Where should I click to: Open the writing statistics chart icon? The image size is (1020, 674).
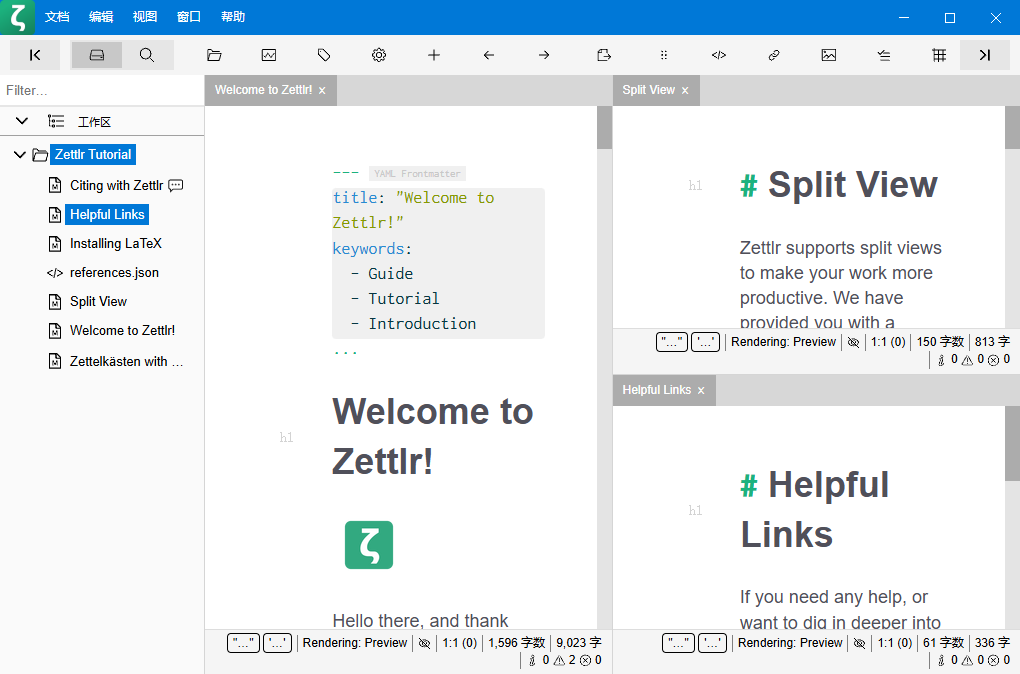[x=269, y=55]
